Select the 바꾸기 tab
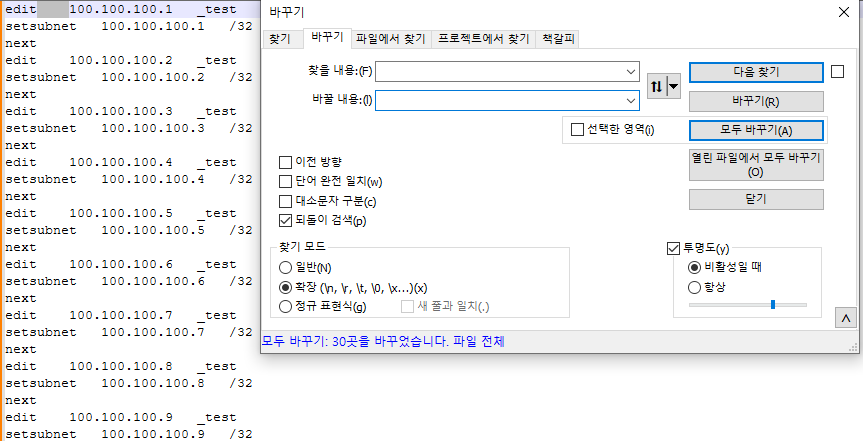863x441 pixels. 327,37
